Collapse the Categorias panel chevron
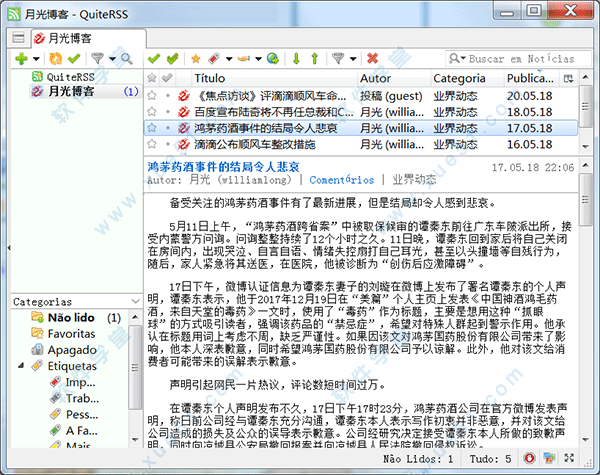Image resolution: width=600 pixels, height=475 pixels. pos(135,301)
